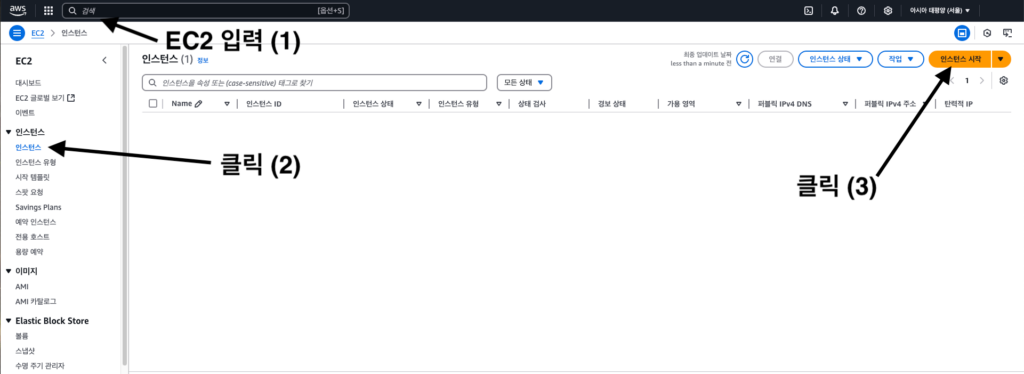
Task: Open the 인스턴스 상태 dropdown button
Action: pos(835,59)
